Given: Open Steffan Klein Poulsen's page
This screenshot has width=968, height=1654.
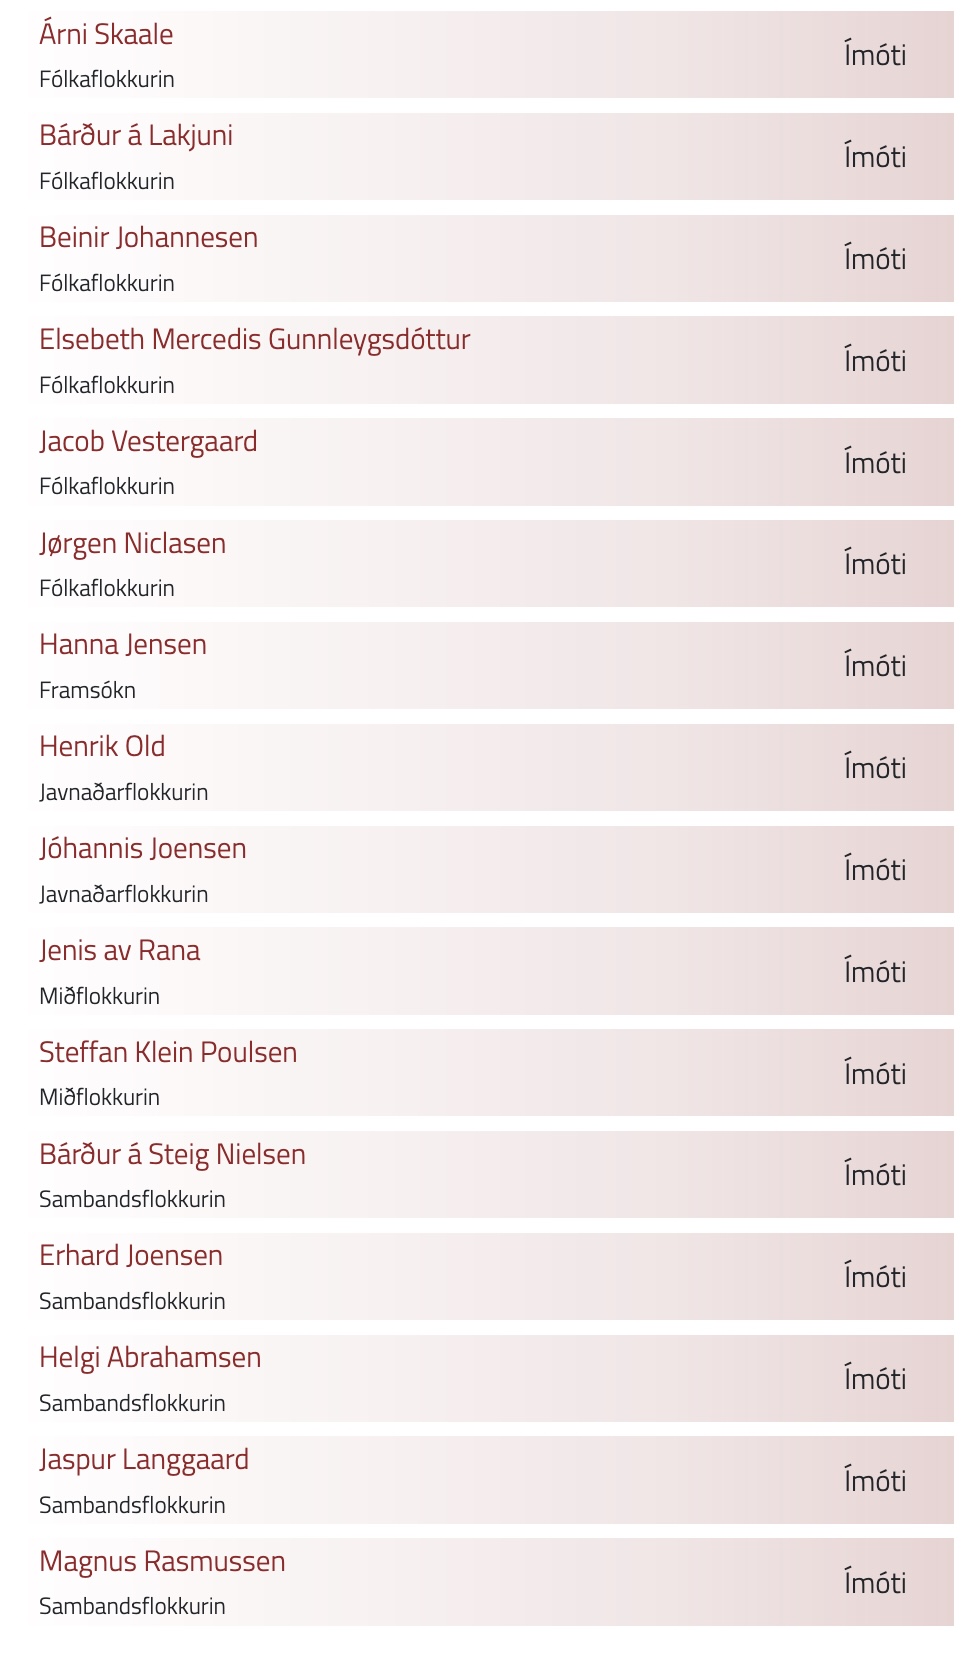Looking at the screenshot, I should pyautogui.click(x=168, y=1052).
